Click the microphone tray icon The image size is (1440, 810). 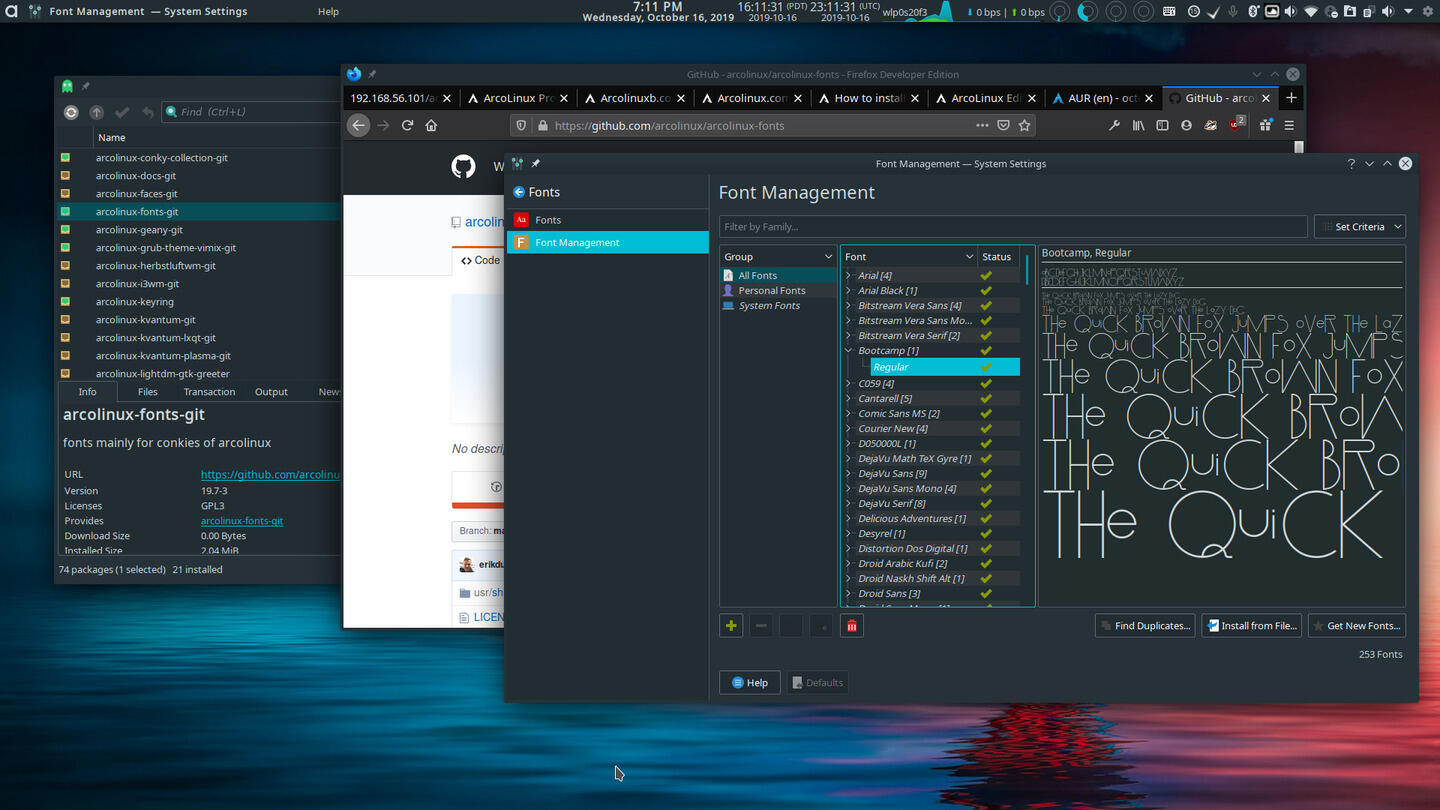[1232, 12]
